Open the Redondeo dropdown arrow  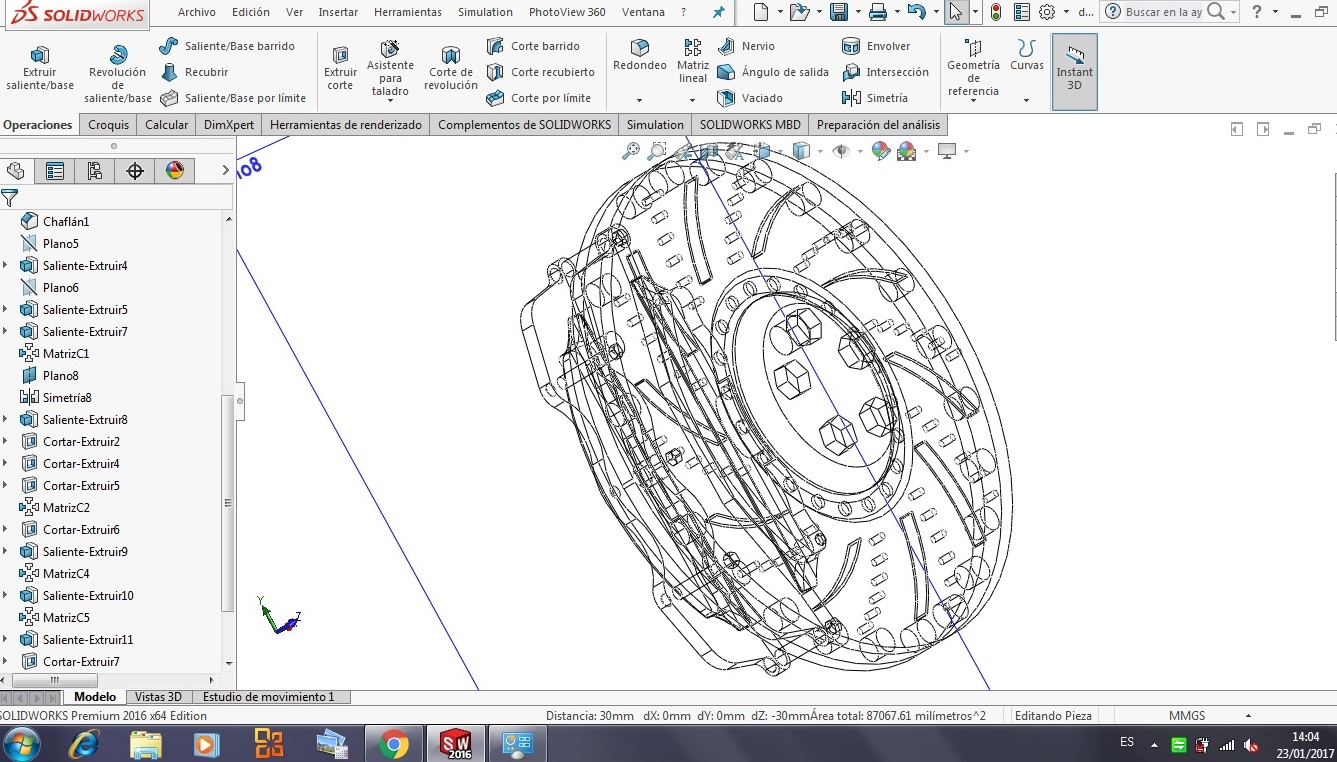[x=639, y=100]
